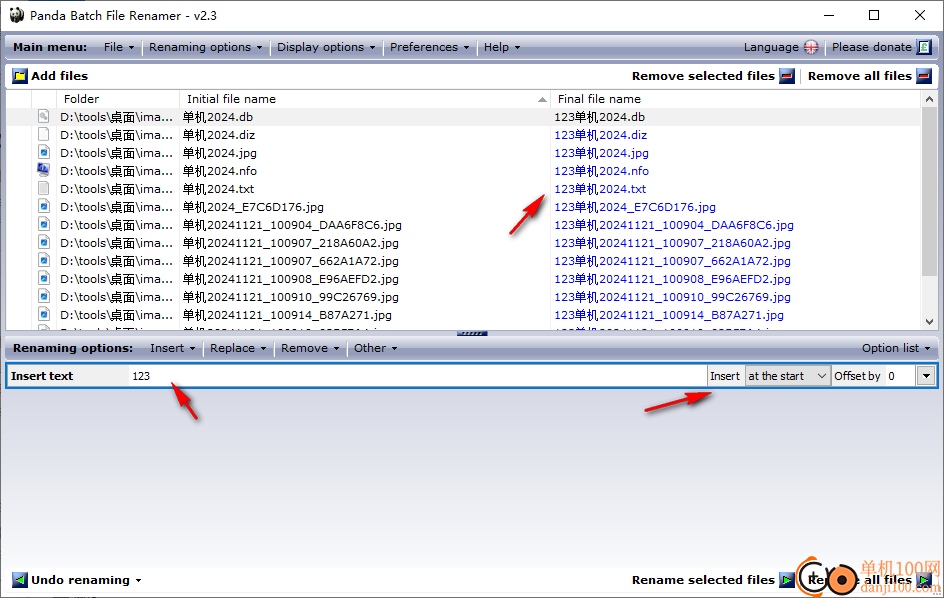This screenshot has width=944, height=598.
Task: Click Remove all files button
Action: tap(869, 76)
